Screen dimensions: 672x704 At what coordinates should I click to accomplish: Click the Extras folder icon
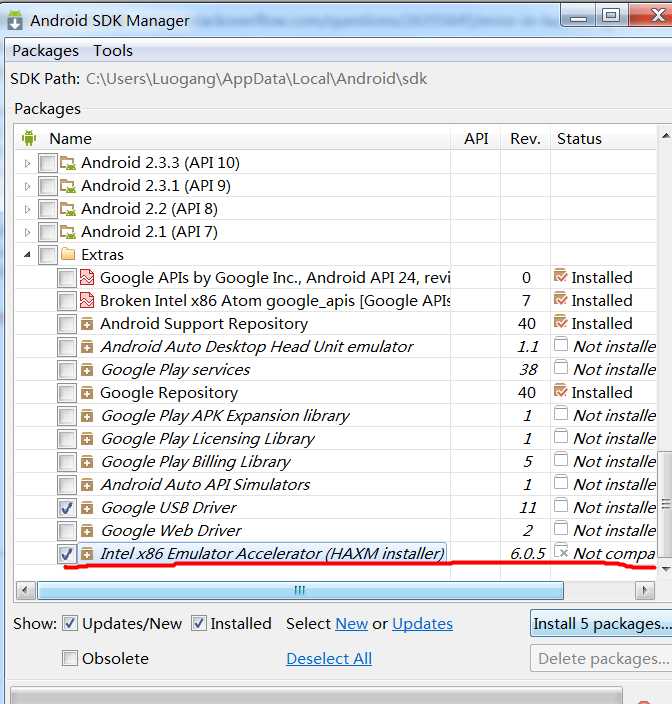(x=68, y=255)
